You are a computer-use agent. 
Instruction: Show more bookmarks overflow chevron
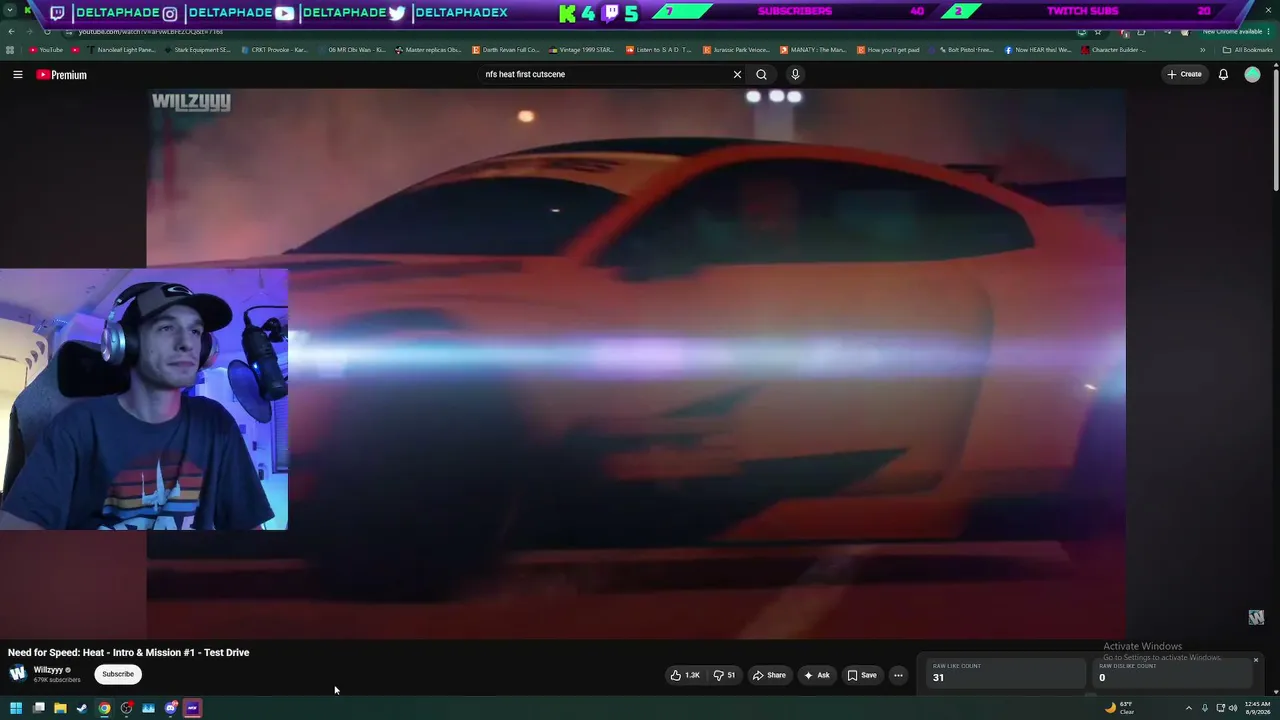click(x=1203, y=50)
